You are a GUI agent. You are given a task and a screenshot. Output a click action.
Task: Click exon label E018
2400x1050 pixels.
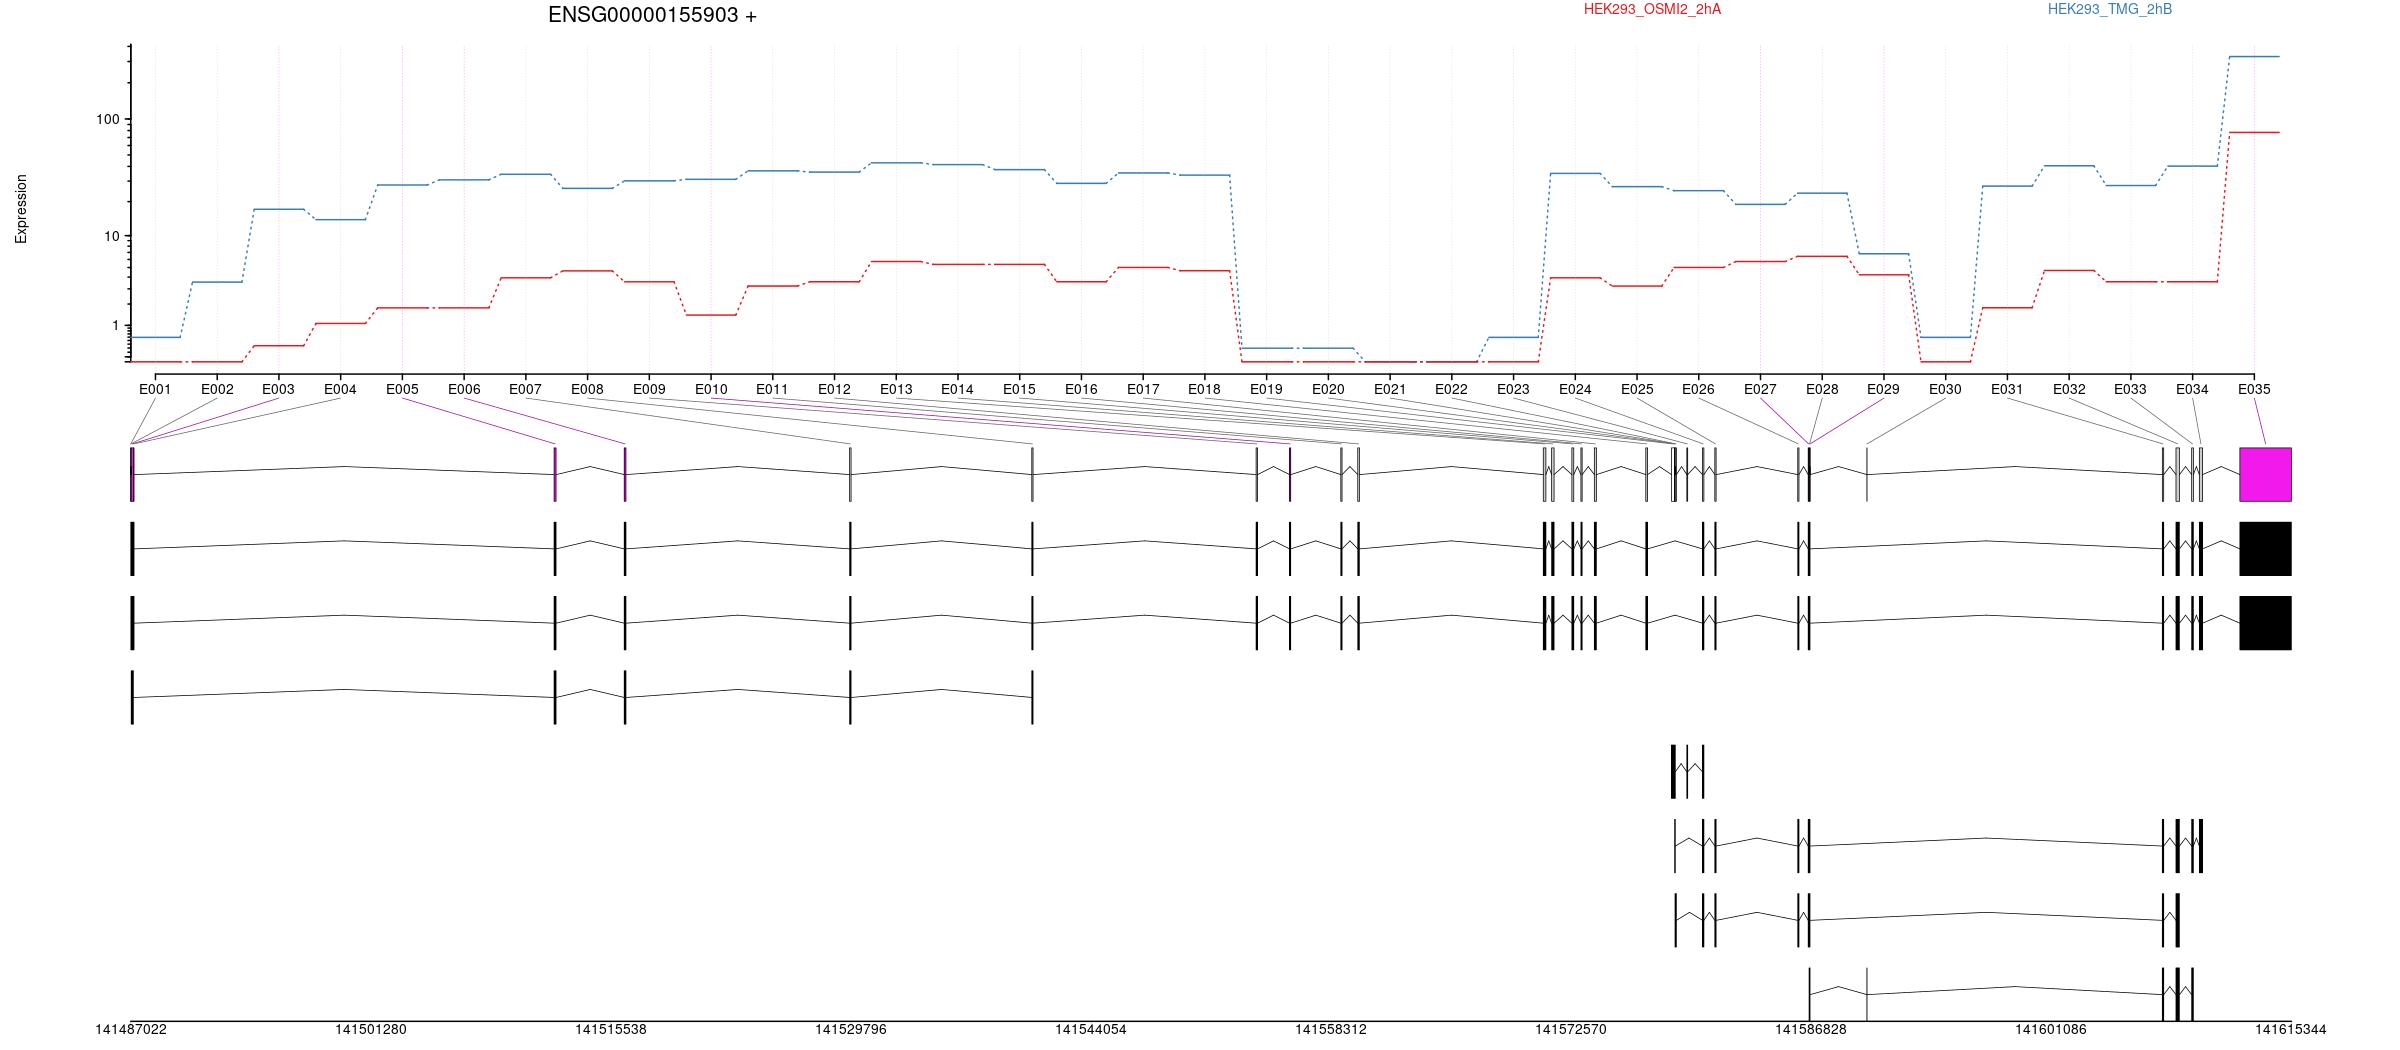pyautogui.click(x=1204, y=389)
